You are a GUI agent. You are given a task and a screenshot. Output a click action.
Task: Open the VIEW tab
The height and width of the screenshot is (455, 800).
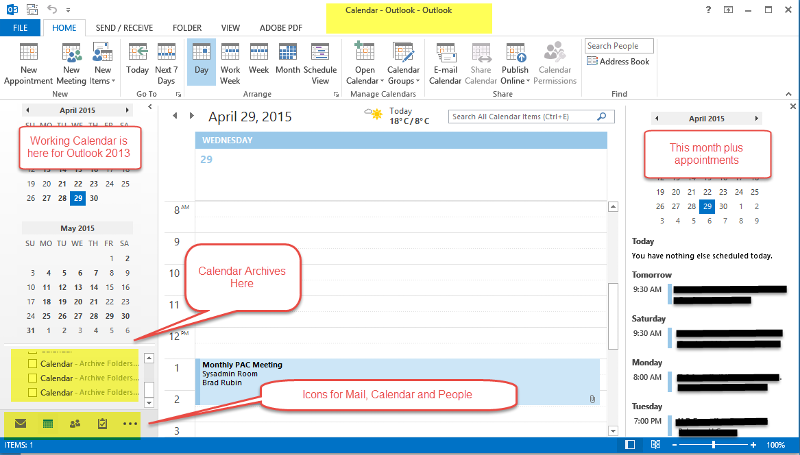pyautogui.click(x=230, y=28)
